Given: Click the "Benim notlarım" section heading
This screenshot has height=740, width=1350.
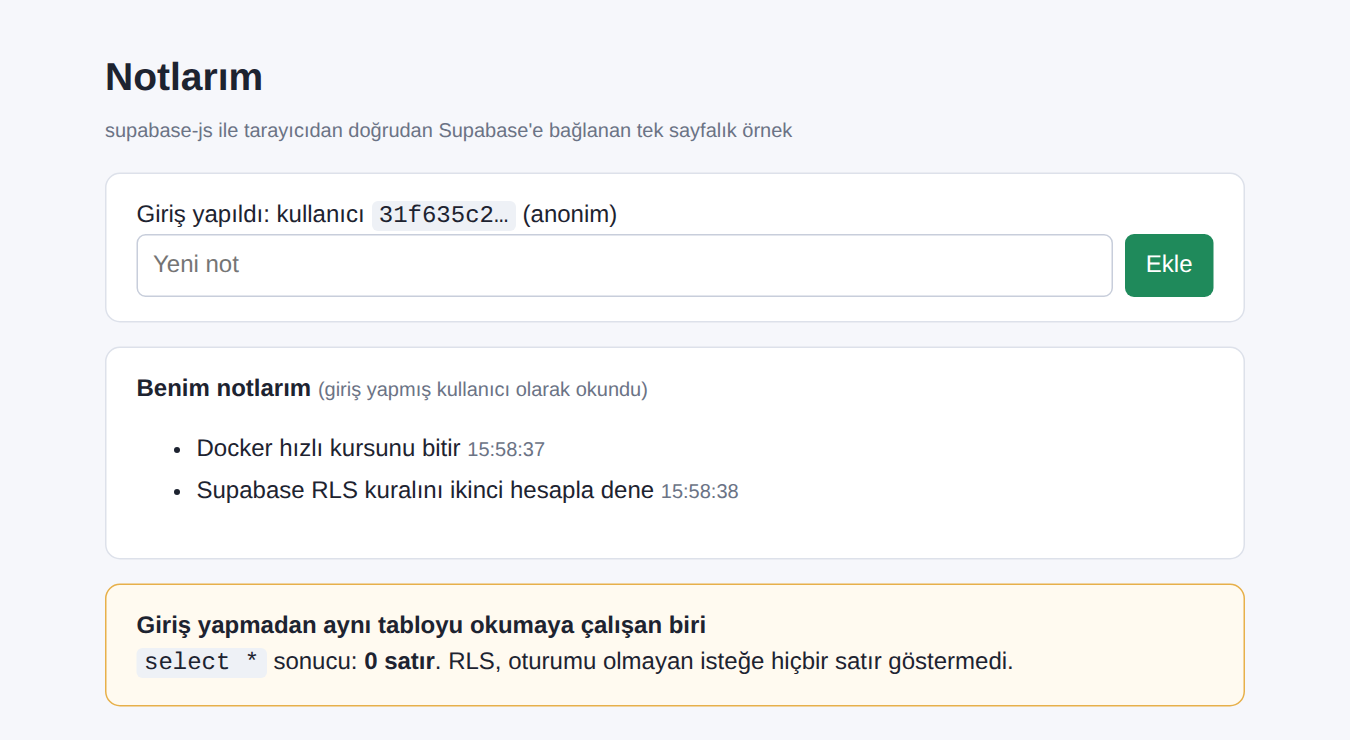Looking at the screenshot, I should tap(224, 388).
